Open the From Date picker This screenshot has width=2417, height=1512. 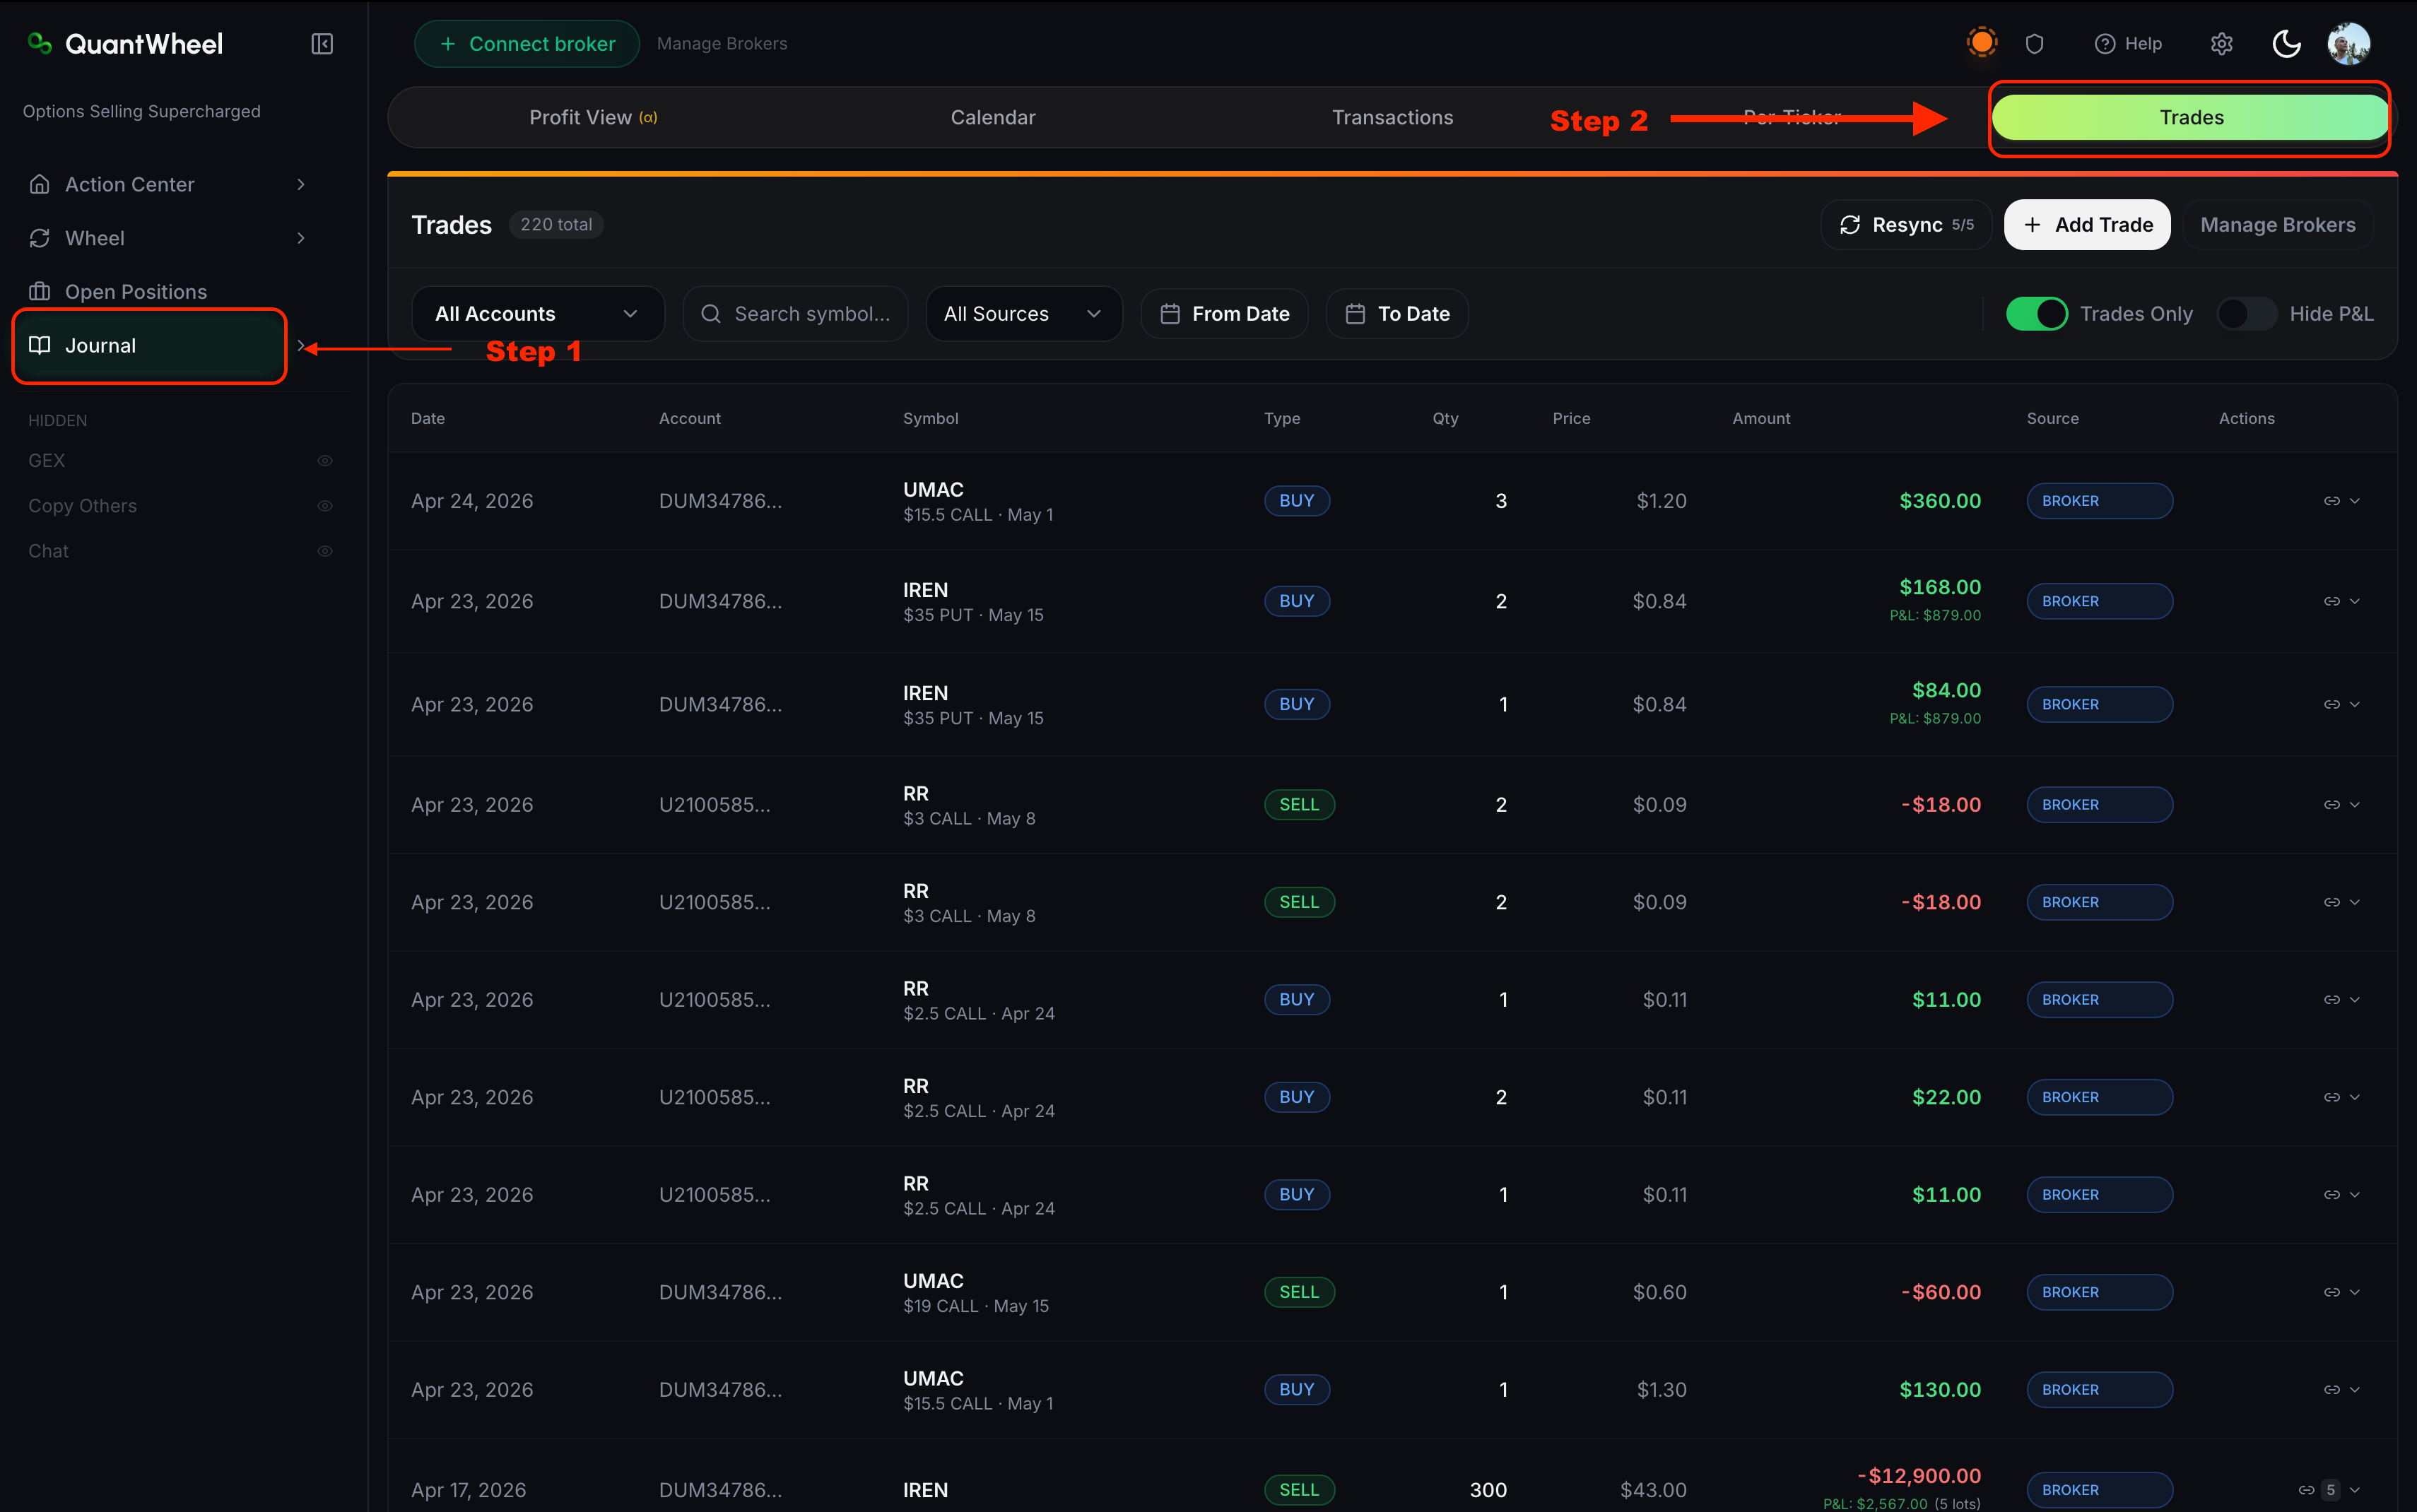[x=1224, y=314]
